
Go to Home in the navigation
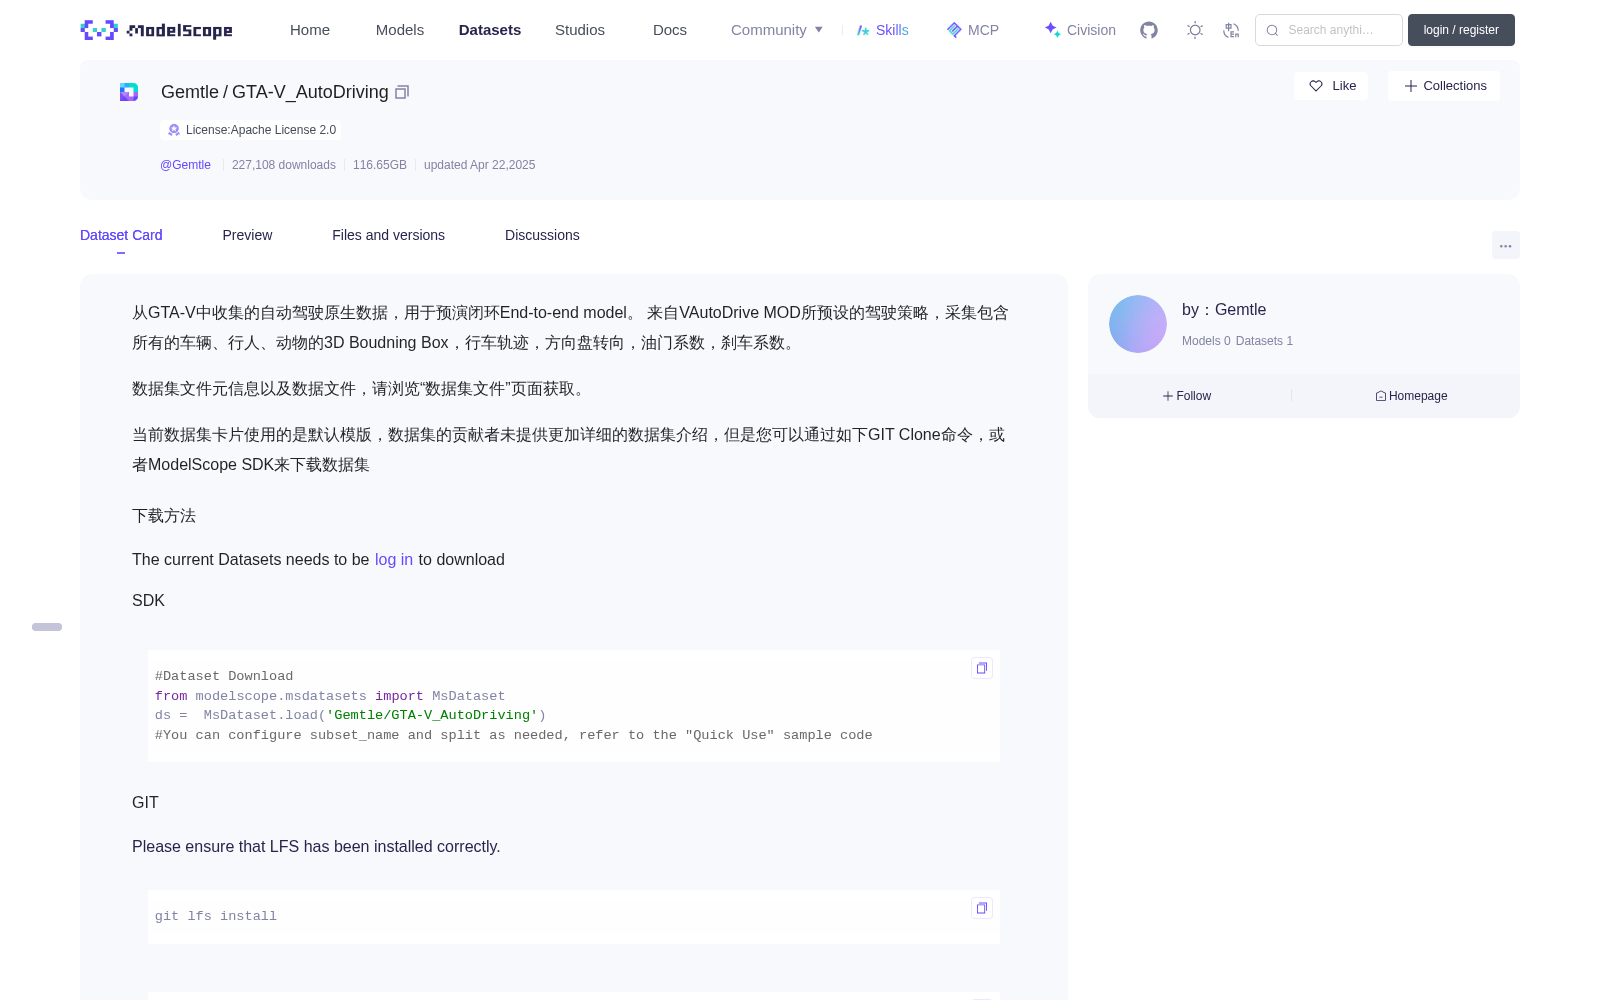pos(310,30)
